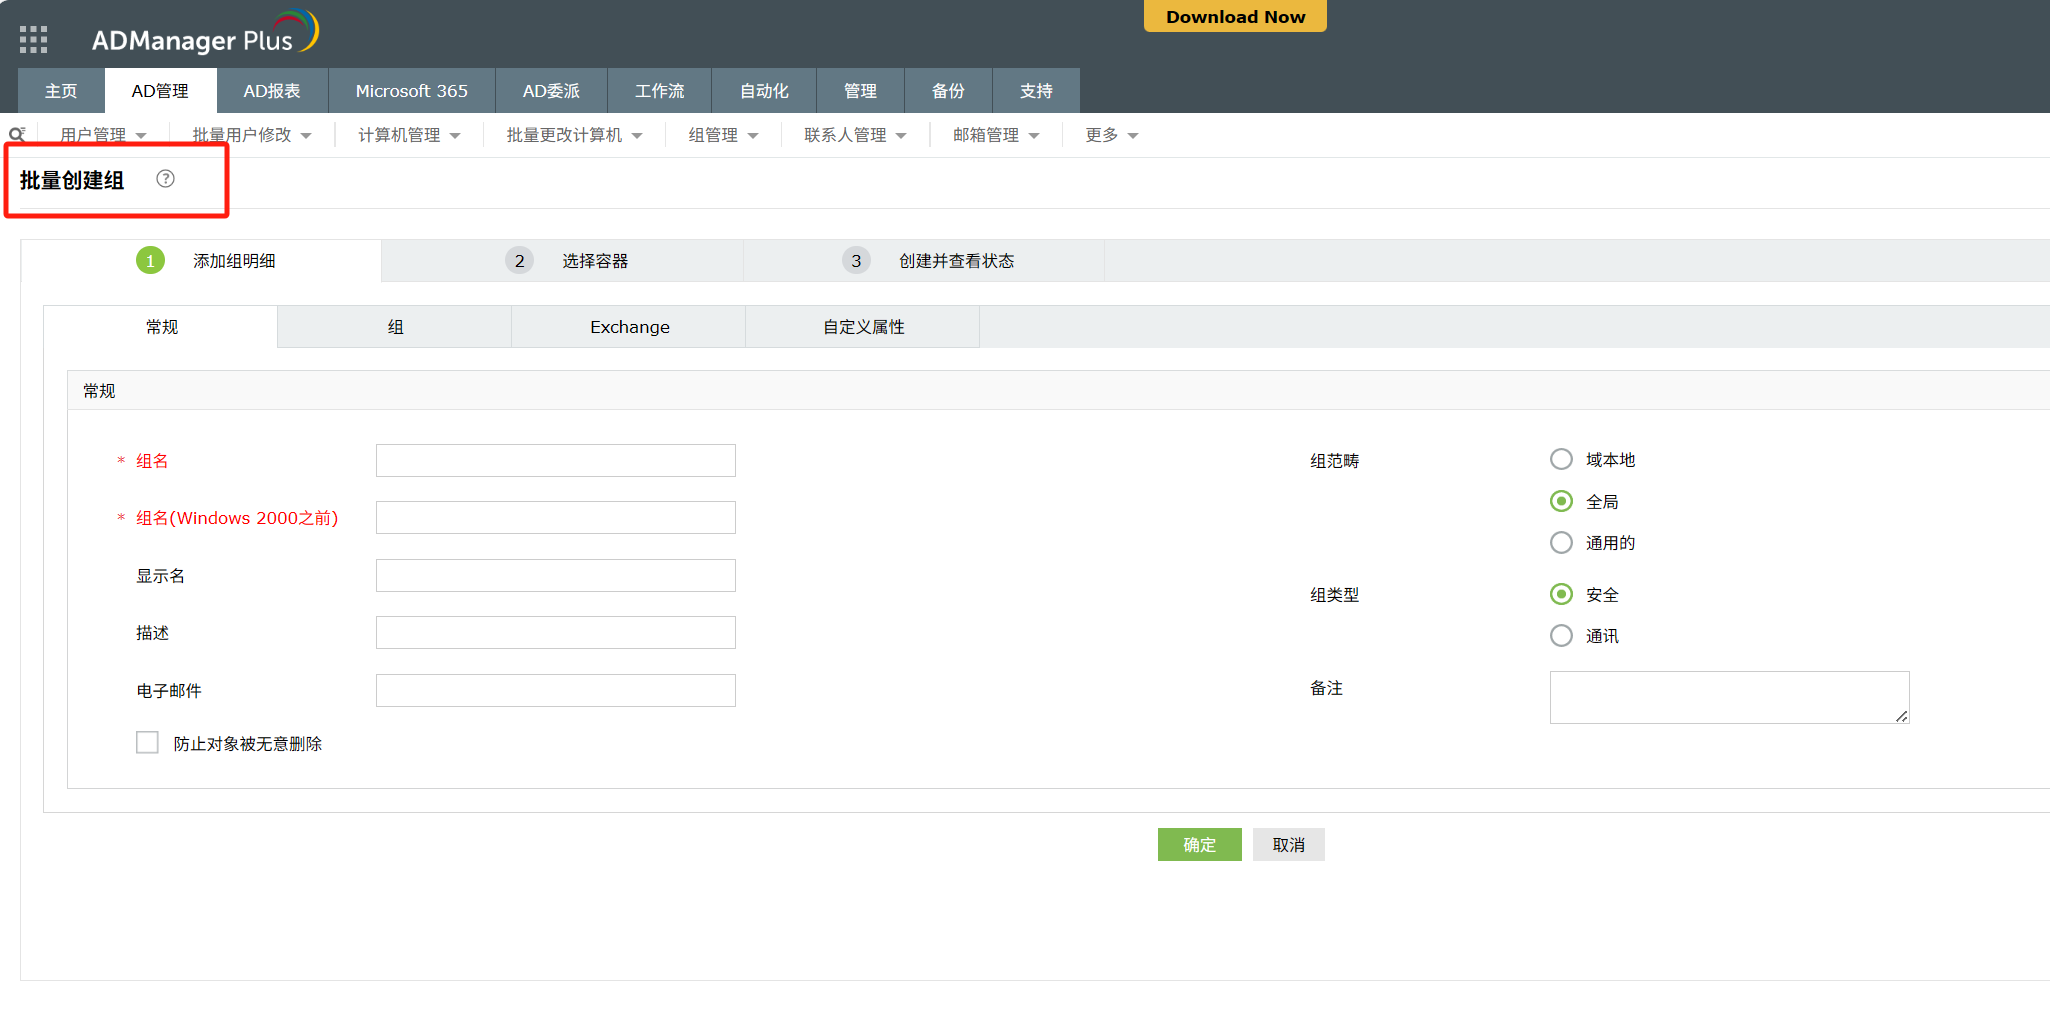
Task: Switch to the Exchange tab
Action: point(629,327)
